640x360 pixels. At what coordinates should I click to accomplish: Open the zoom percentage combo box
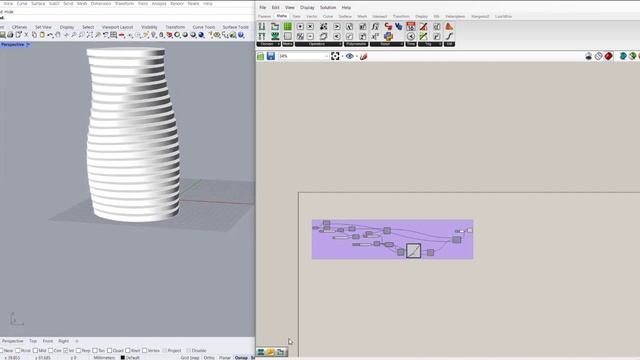(303, 56)
